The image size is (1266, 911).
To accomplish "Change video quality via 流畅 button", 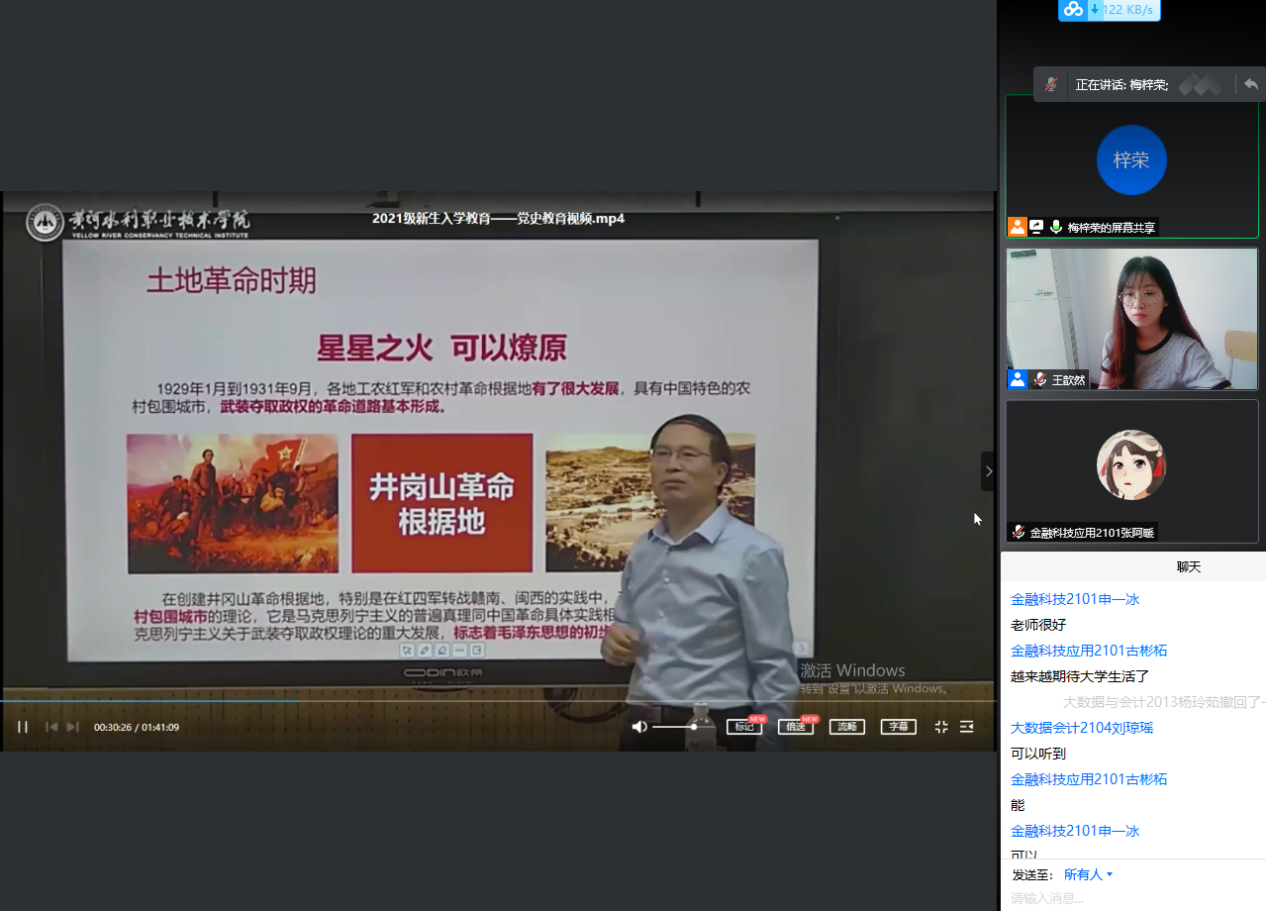I will click(x=847, y=727).
